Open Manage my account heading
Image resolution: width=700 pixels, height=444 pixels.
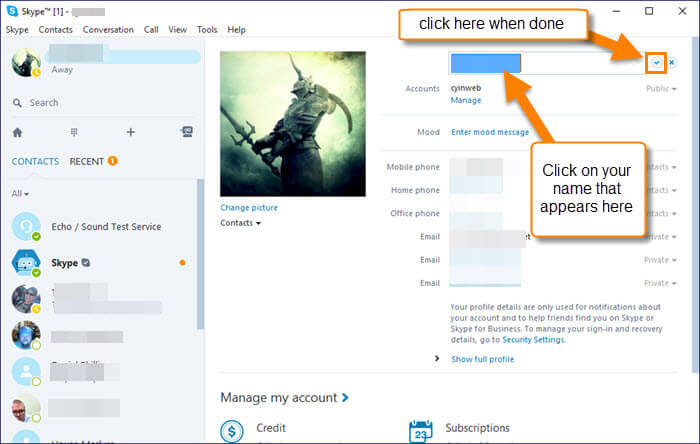[x=284, y=398]
